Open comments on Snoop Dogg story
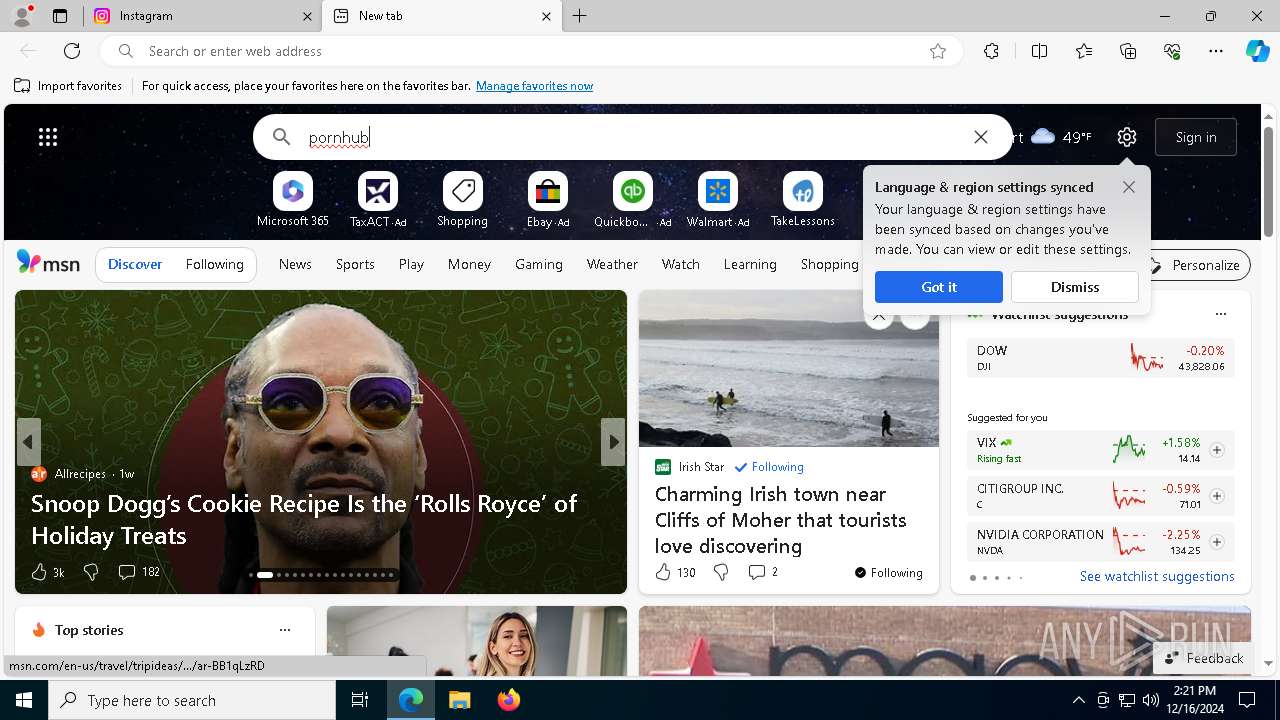 (139, 572)
